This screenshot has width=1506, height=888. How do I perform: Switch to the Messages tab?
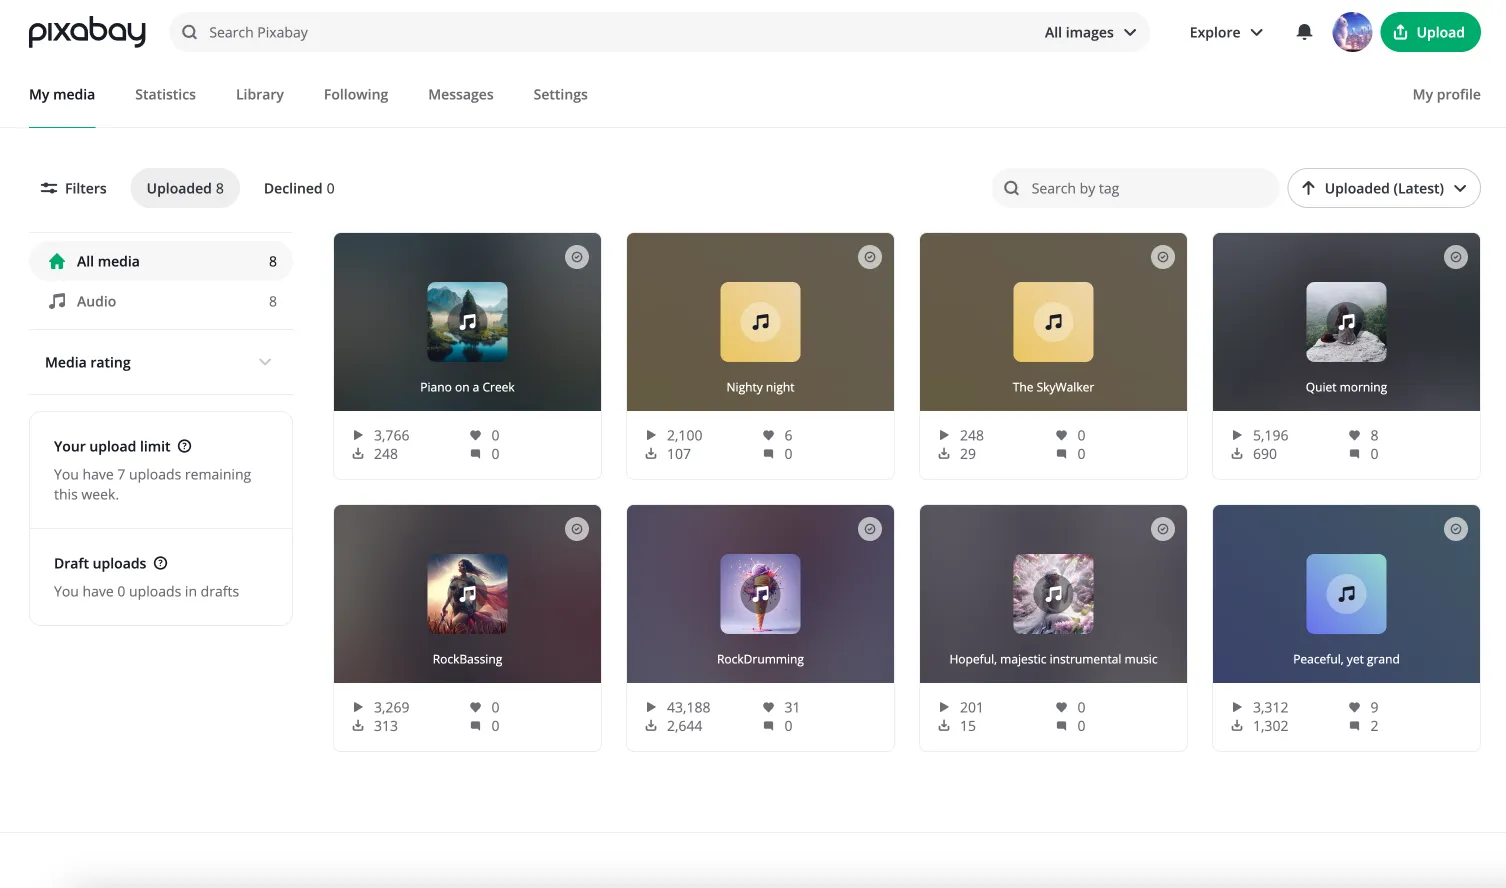[461, 94]
